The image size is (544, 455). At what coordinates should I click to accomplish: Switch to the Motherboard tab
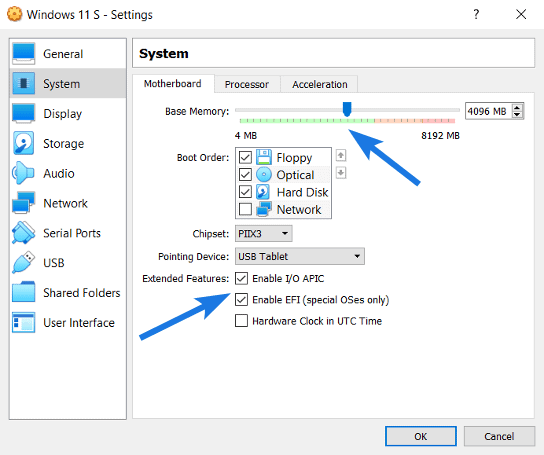172,84
